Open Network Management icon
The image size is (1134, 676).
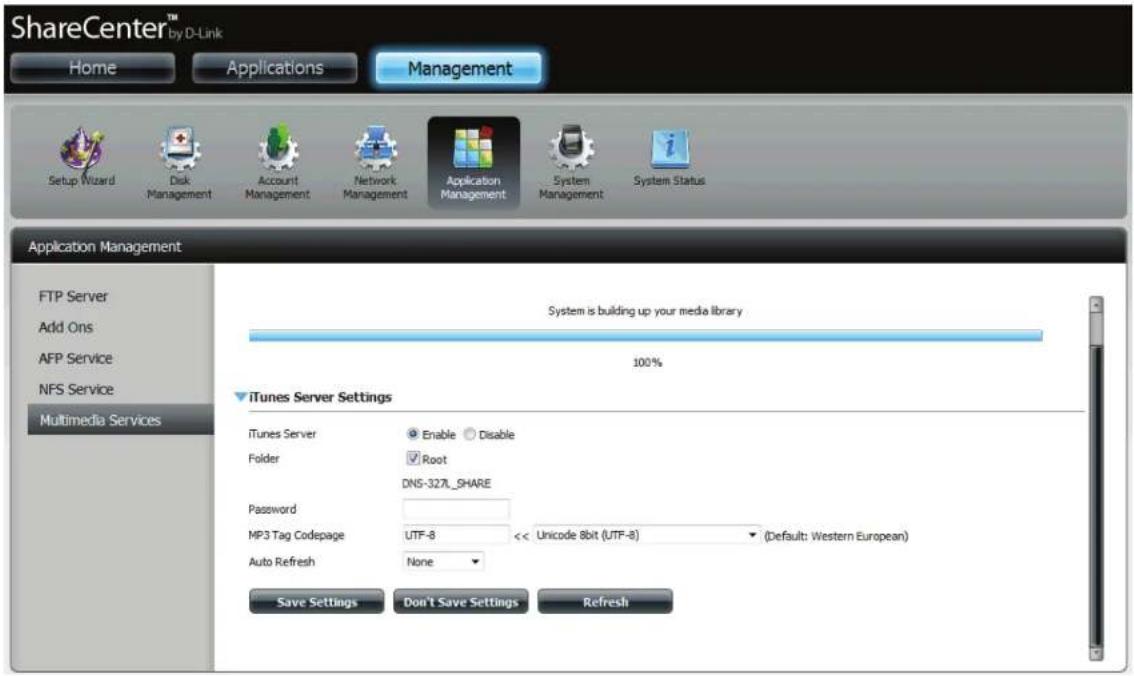(x=375, y=163)
